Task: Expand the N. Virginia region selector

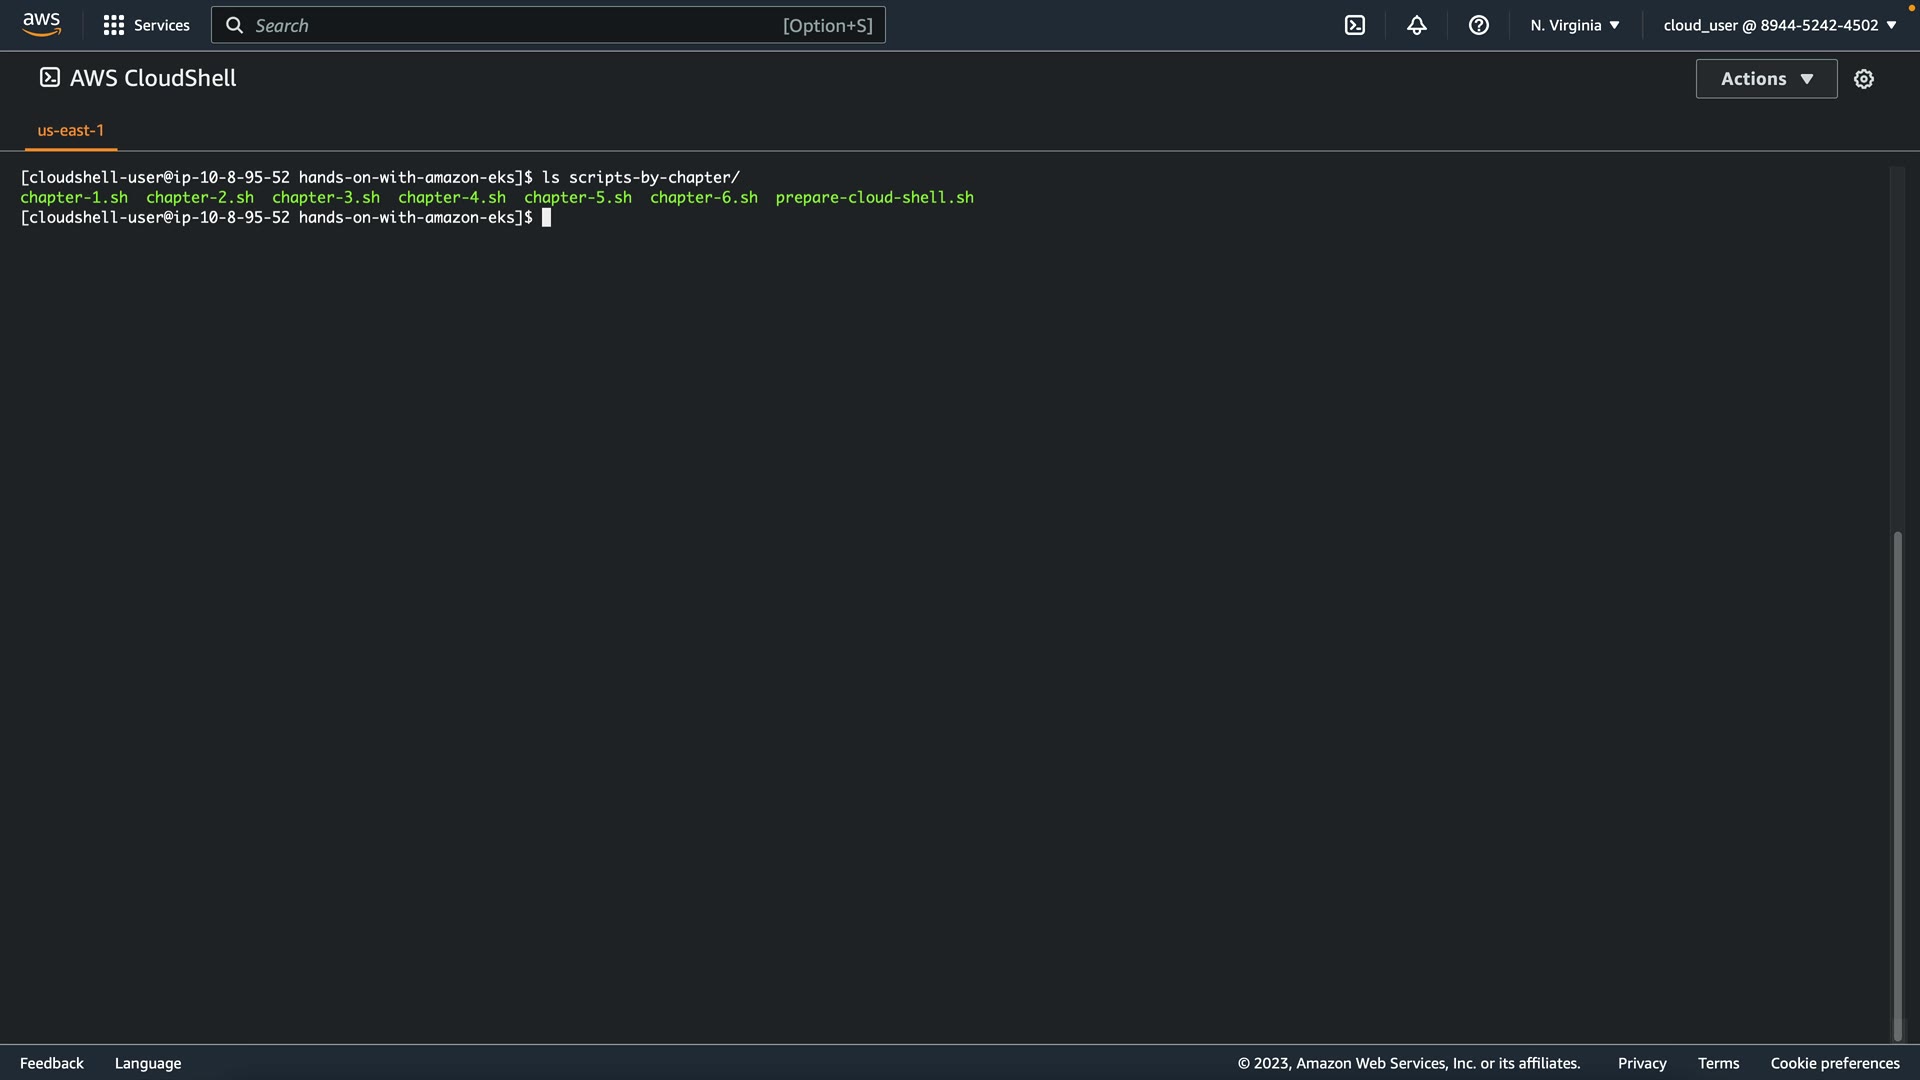Action: coord(1574,25)
